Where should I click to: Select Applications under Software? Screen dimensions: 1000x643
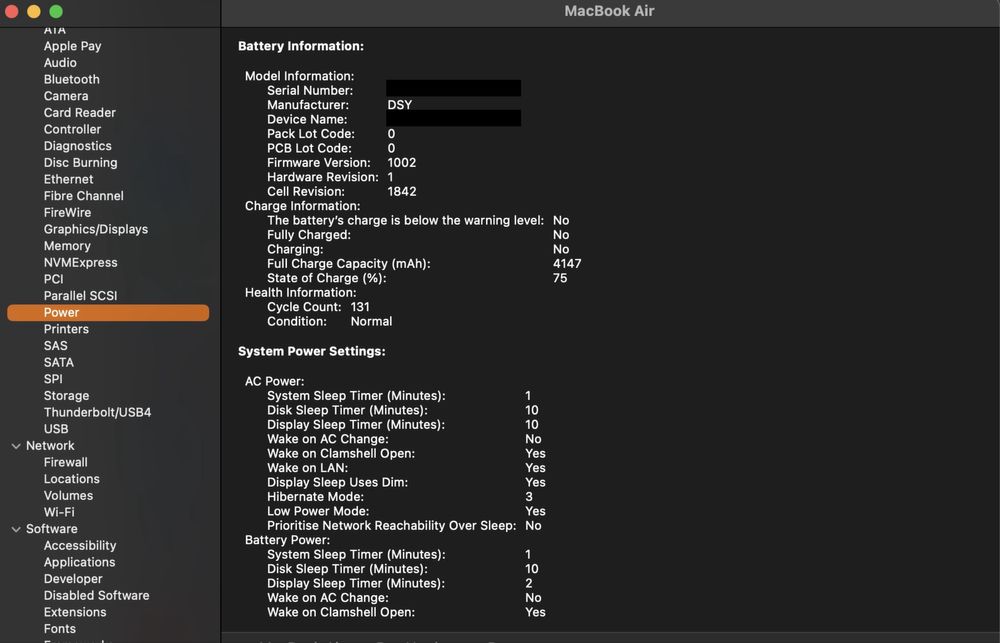point(80,562)
